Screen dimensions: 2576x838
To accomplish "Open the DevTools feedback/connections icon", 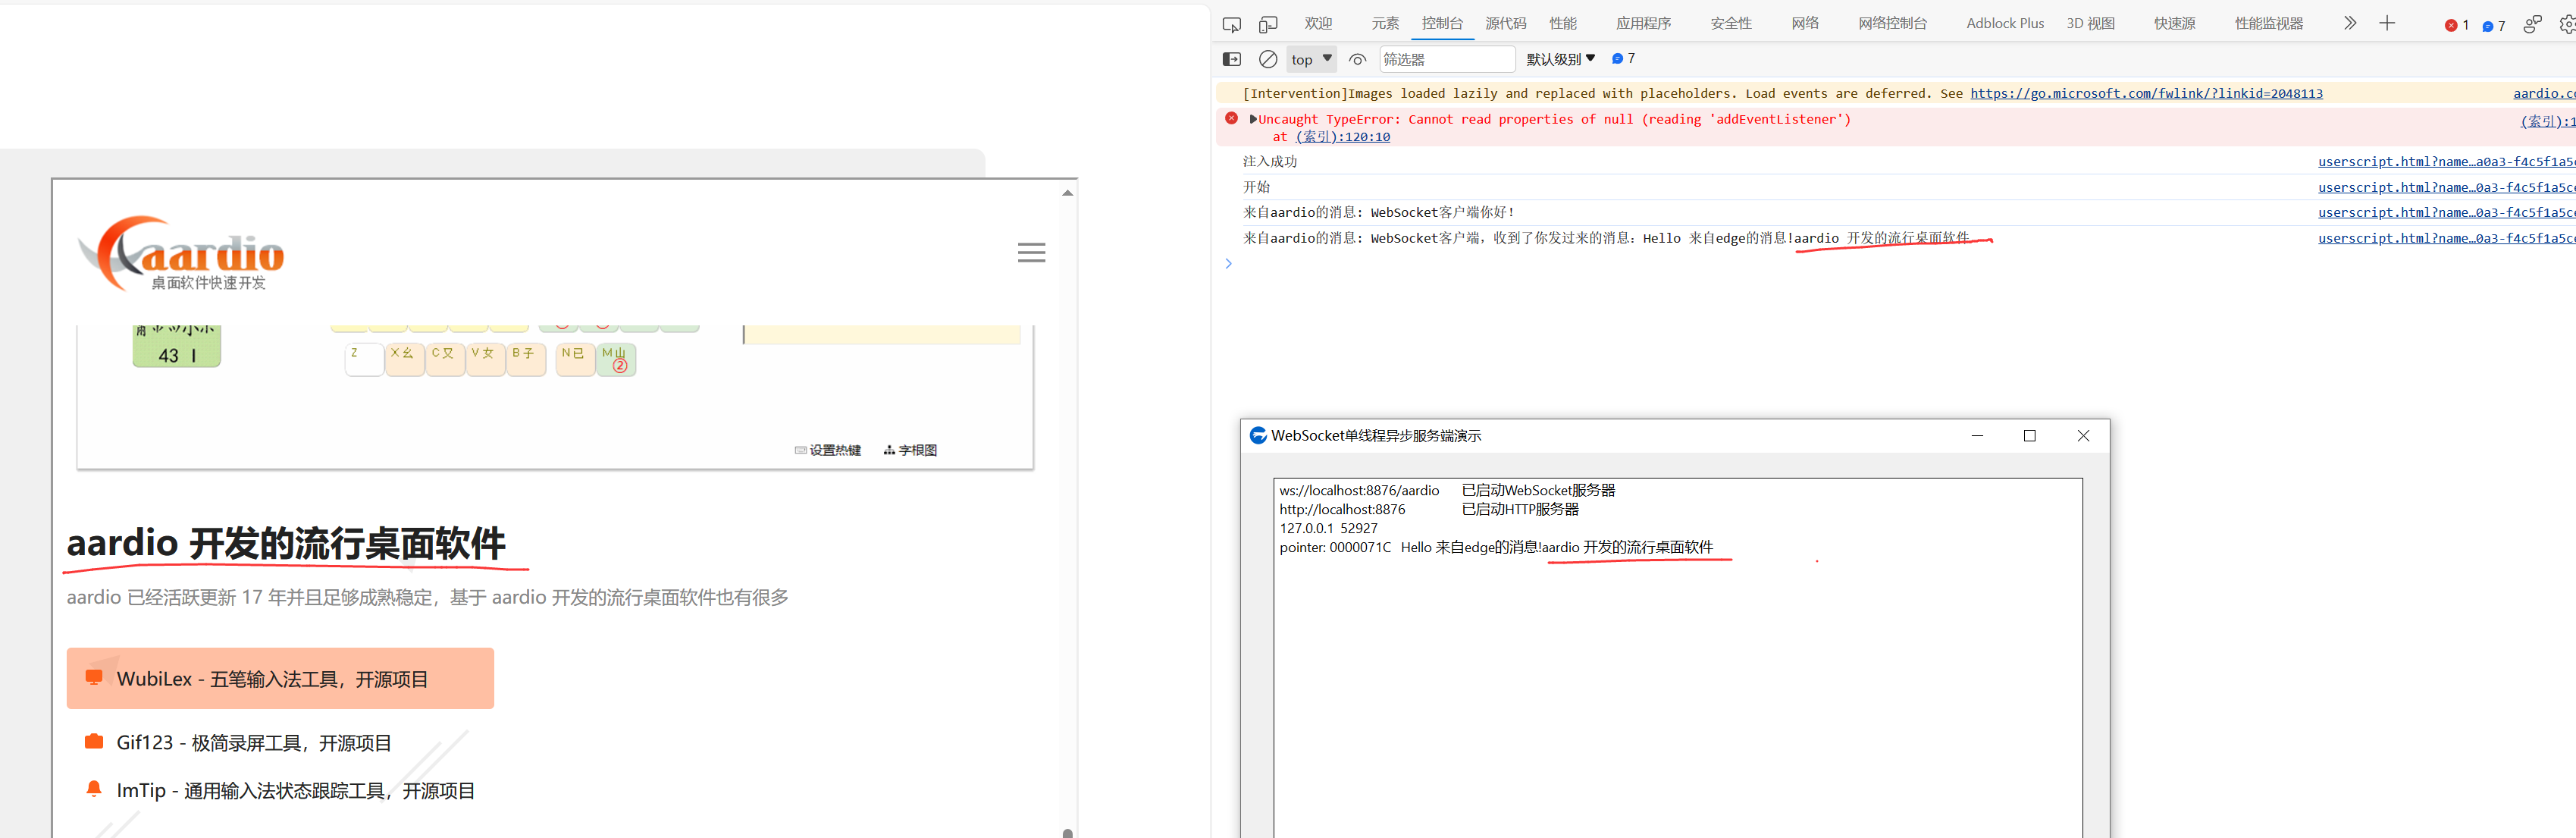I will click(2532, 24).
